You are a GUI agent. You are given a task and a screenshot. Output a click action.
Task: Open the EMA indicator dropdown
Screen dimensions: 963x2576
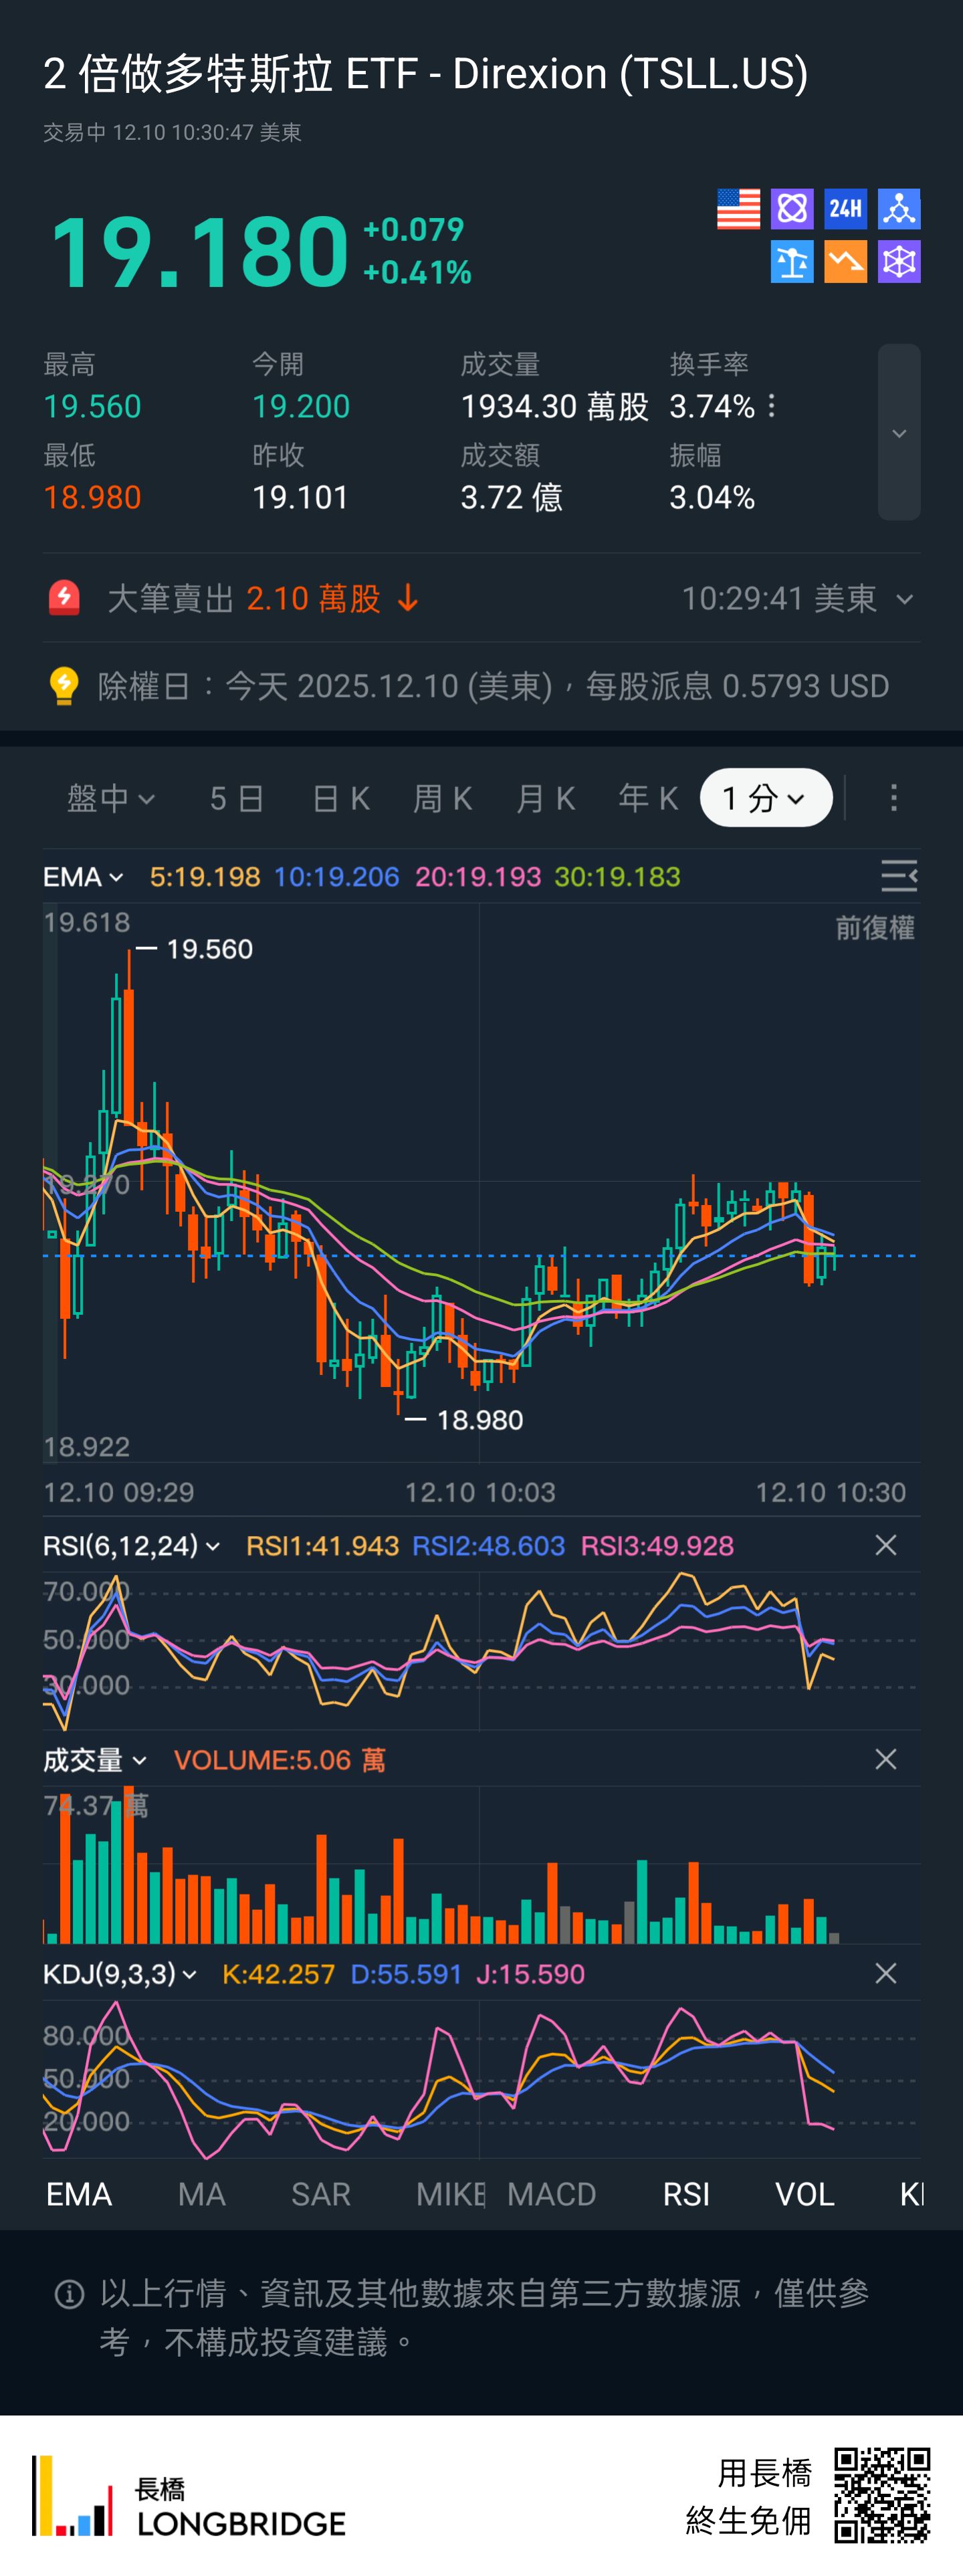tap(84, 877)
